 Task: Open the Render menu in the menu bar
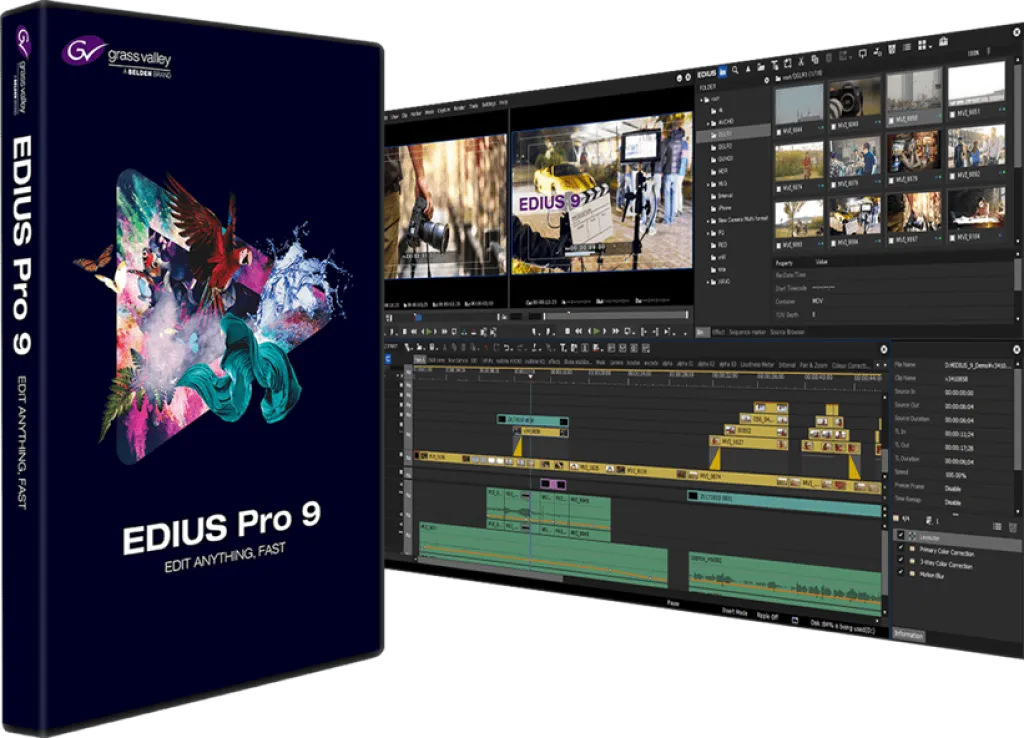click(x=459, y=106)
